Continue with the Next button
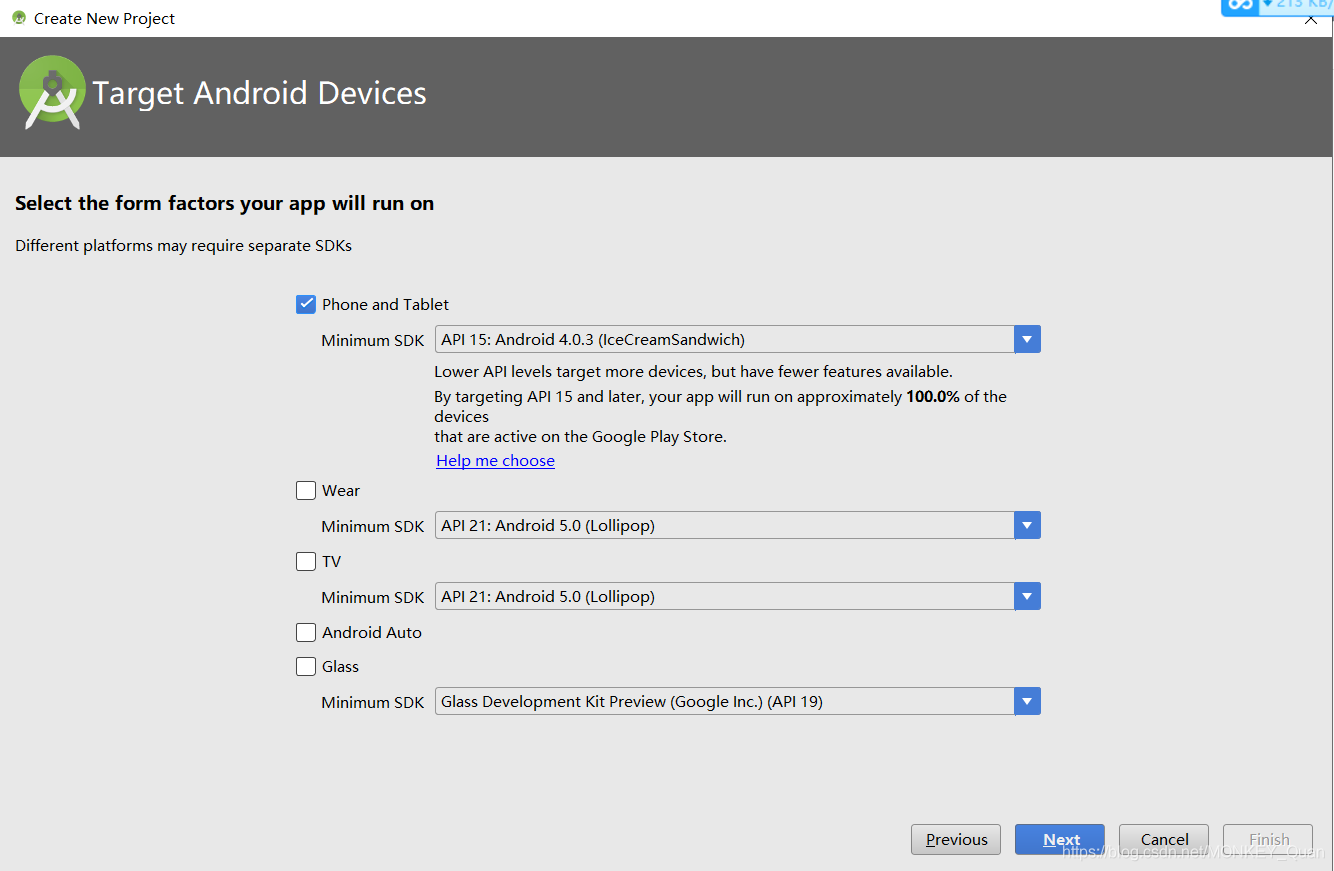 [1060, 839]
